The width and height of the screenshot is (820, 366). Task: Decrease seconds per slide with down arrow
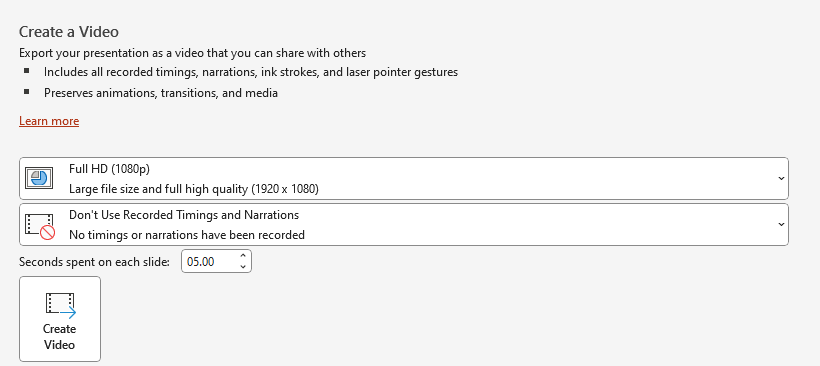243,266
